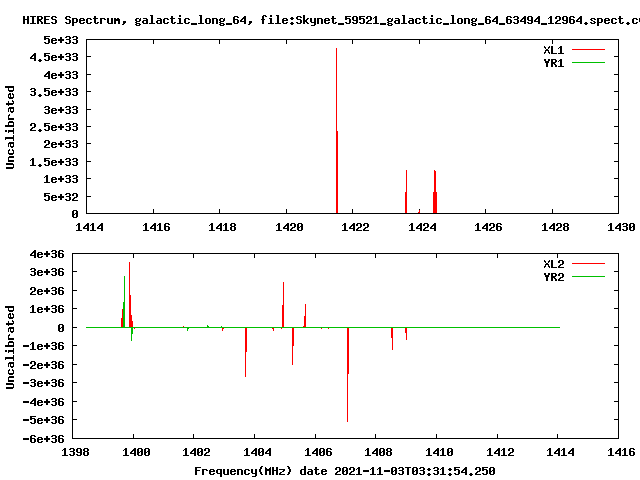Select the YR1 legend label
The height and width of the screenshot is (480, 640).
tap(553, 63)
